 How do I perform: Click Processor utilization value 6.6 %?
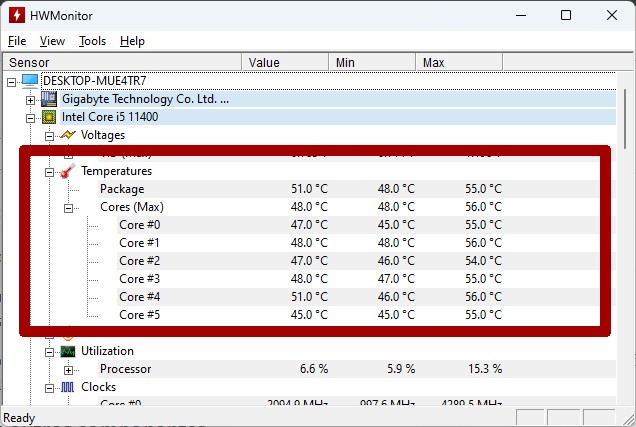tap(314, 369)
